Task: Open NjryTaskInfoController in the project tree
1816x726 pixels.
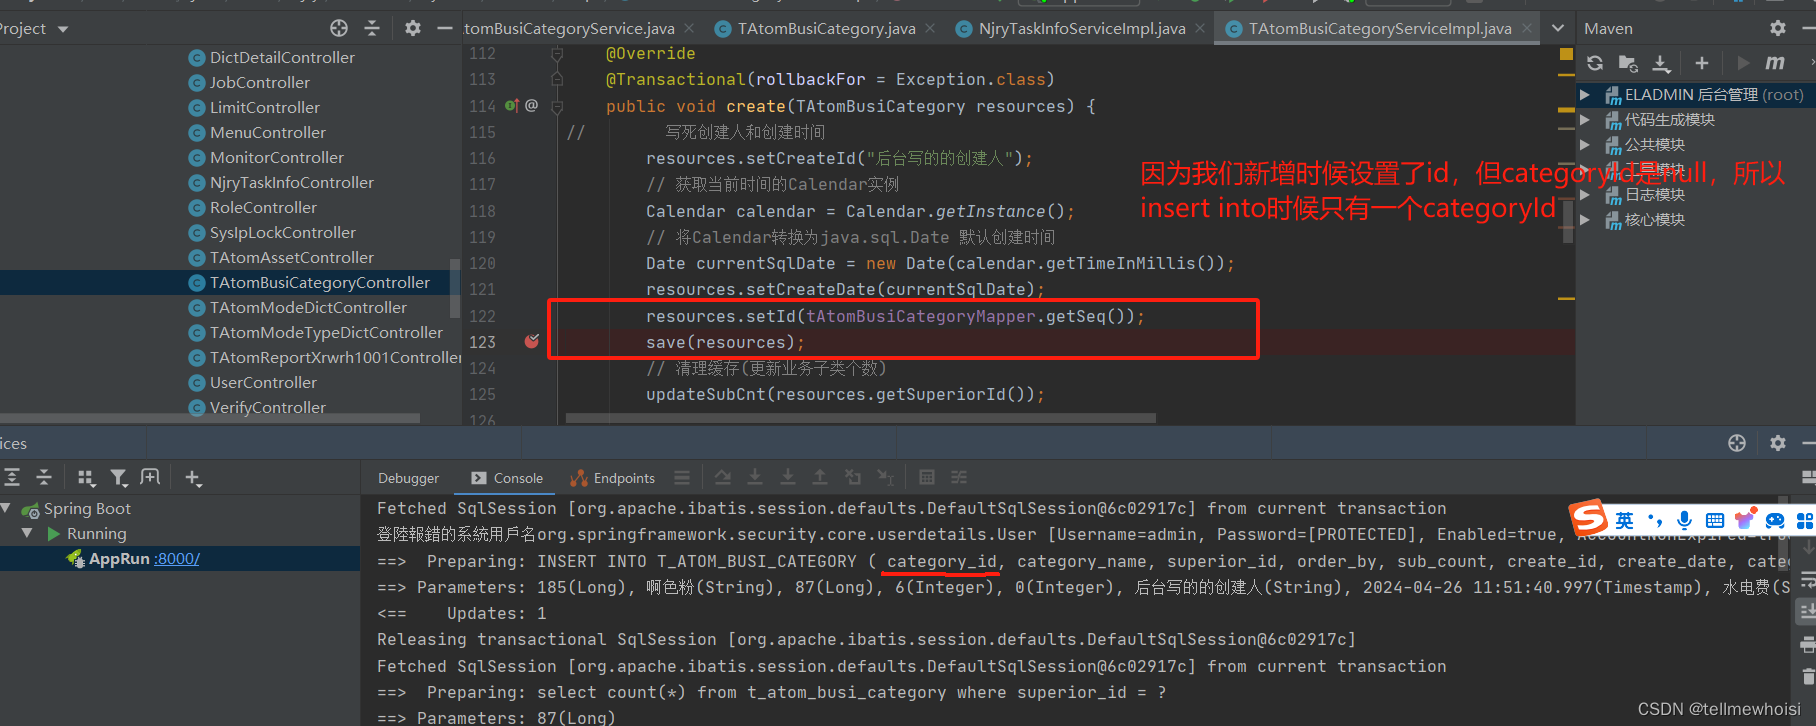Action: [291, 183]
